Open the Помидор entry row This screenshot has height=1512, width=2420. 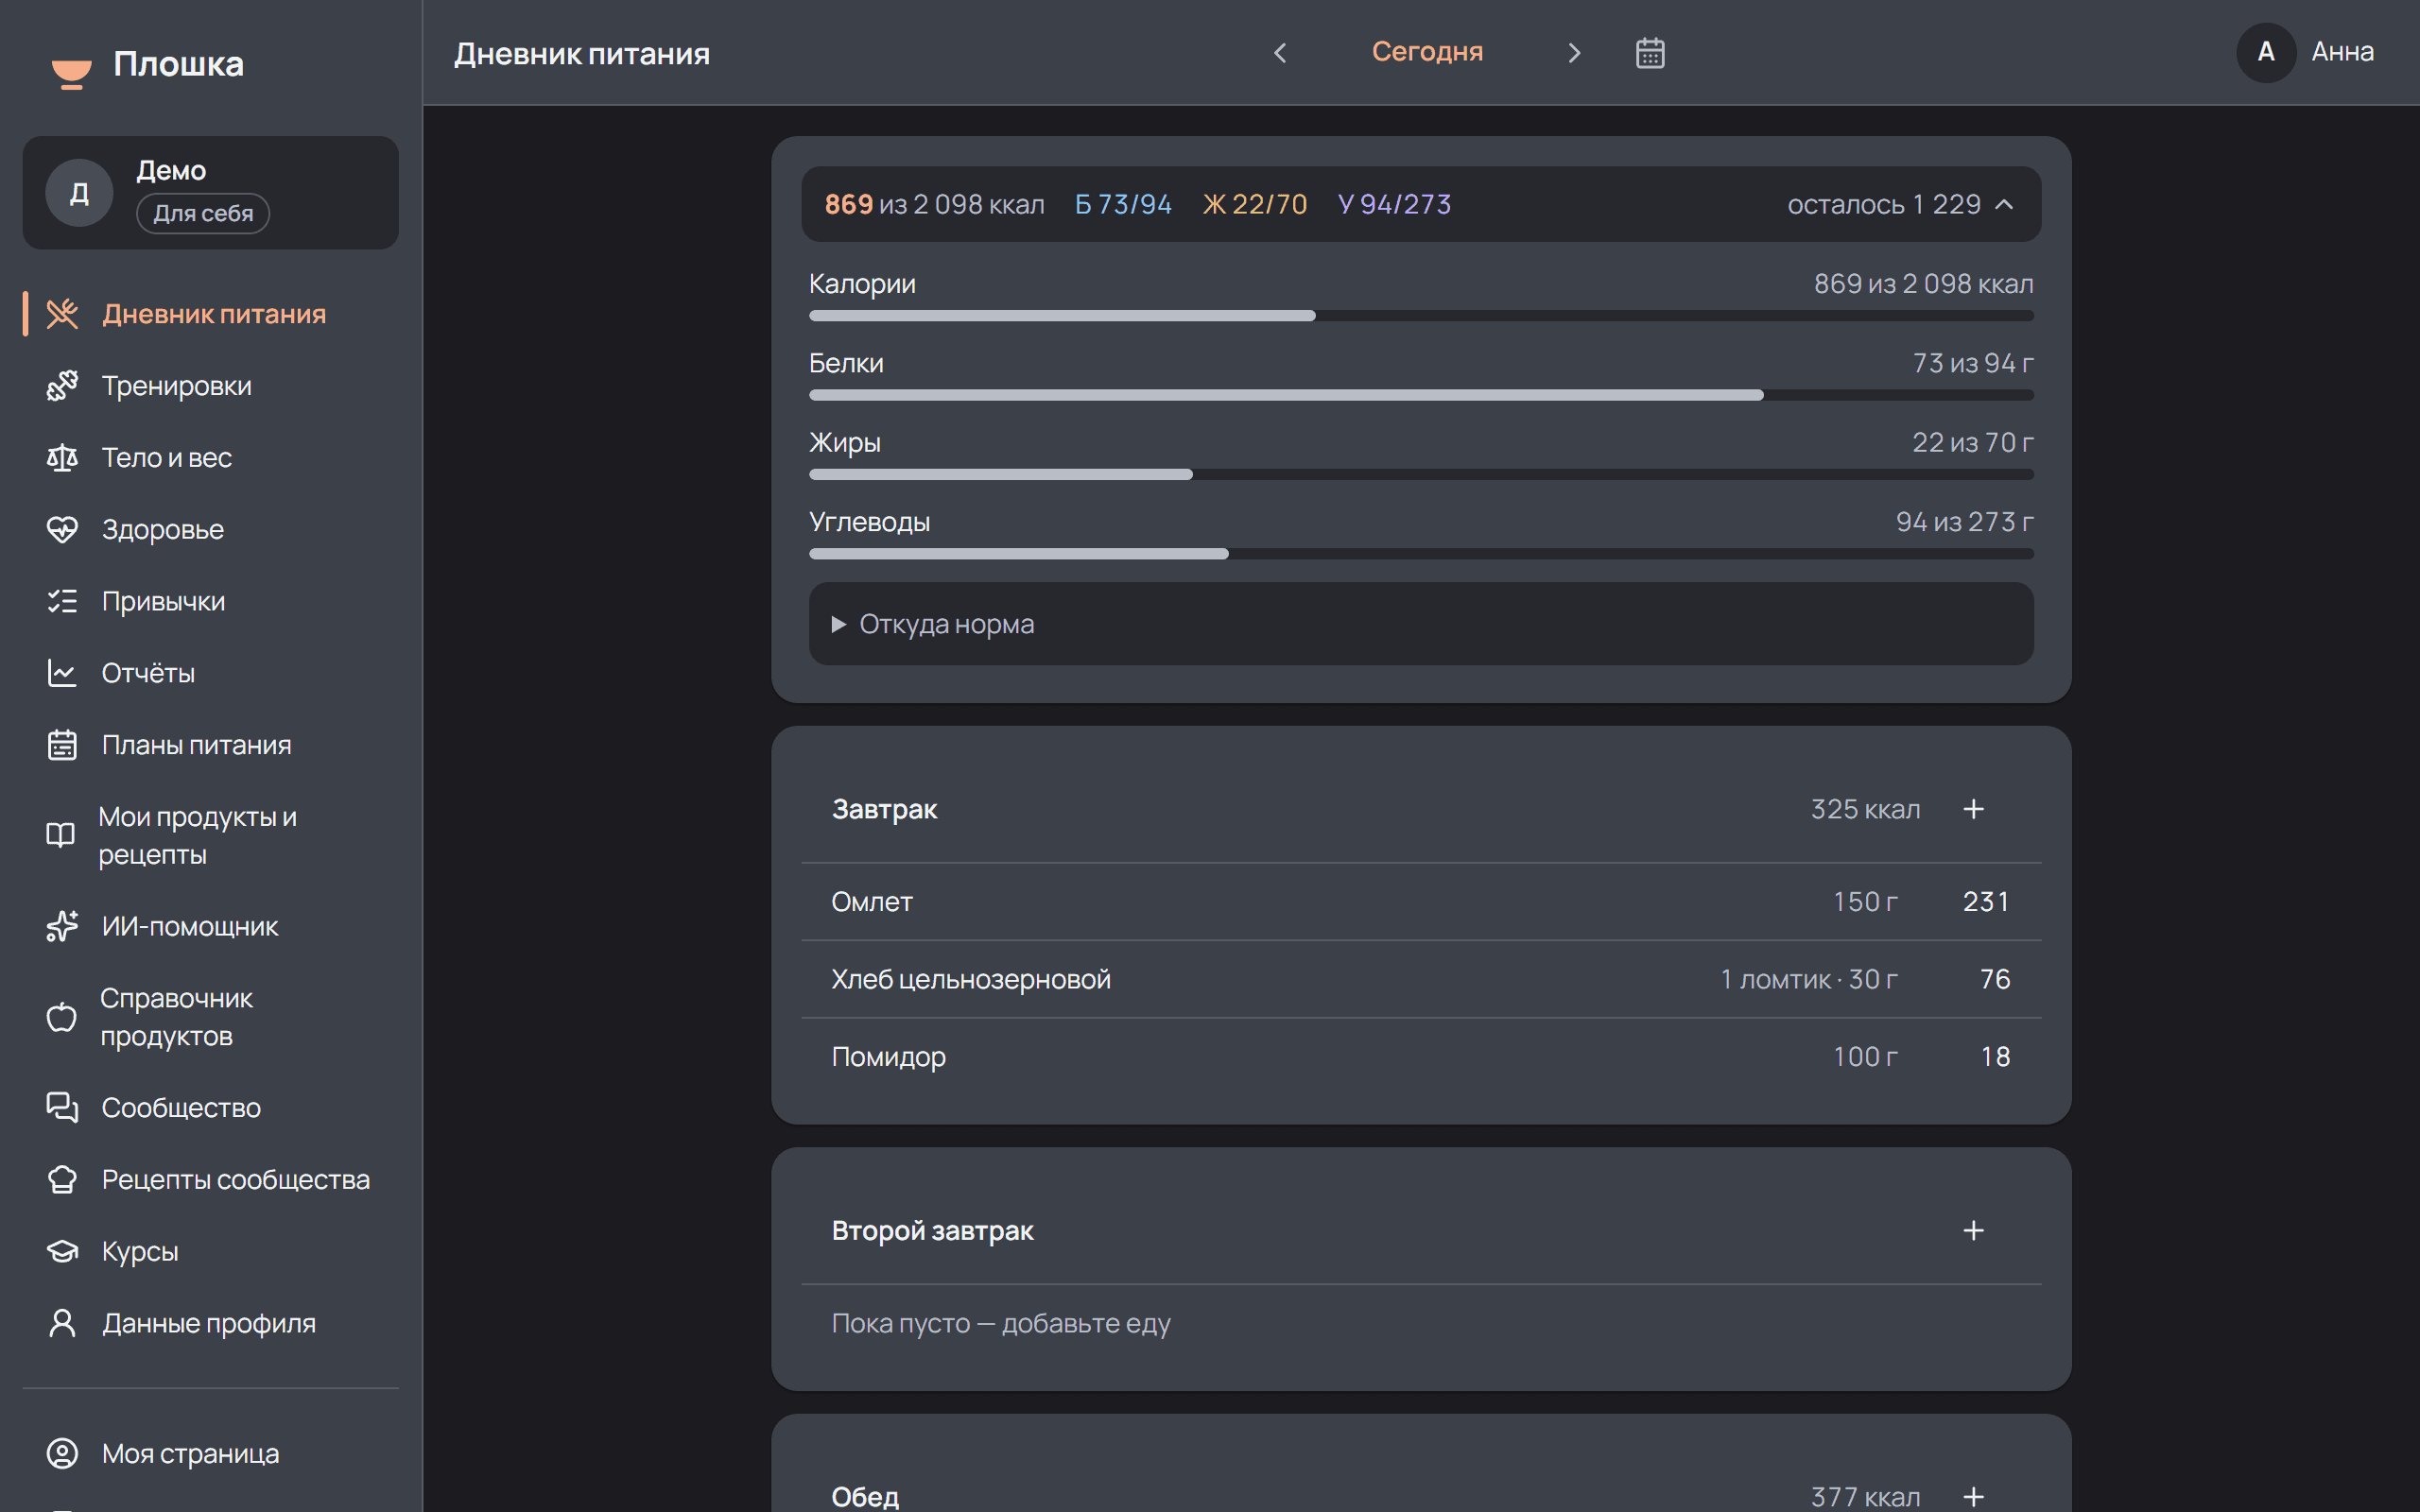[1421, 1057]
